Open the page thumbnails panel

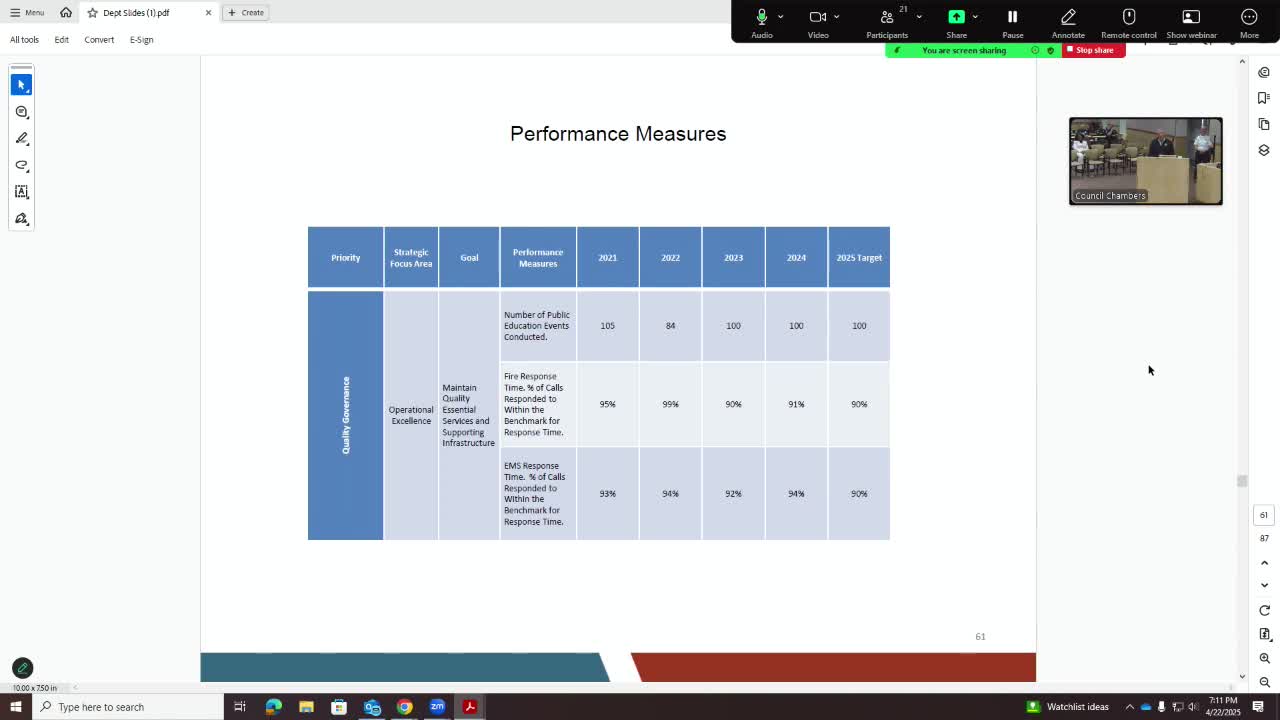tap(1264, 124)
